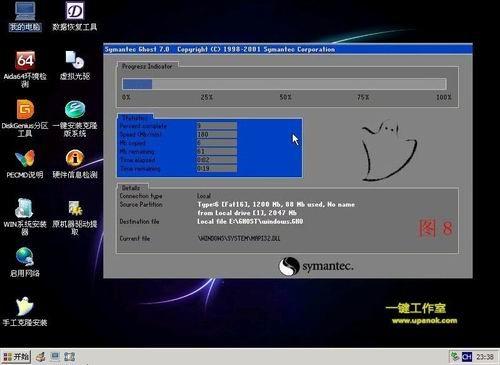The height and width of the screenshot is (365, 500).
Task: Launch DiskGenius分区工具
Action: (x=25, y=118)
